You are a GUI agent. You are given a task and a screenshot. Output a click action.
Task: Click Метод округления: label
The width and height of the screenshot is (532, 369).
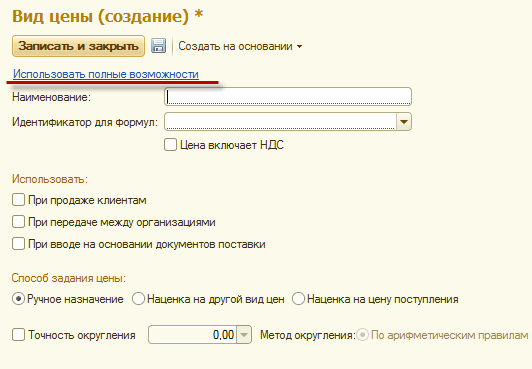click(x=308, y=335)
